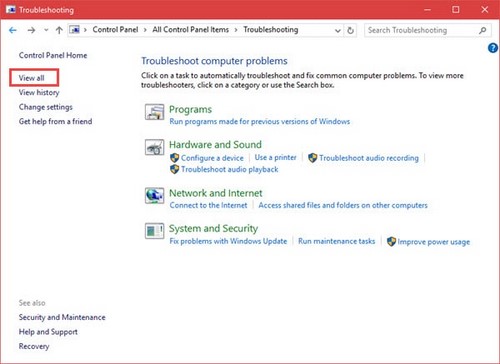
Task: Click Use a printer link
Action: [275, 157]
